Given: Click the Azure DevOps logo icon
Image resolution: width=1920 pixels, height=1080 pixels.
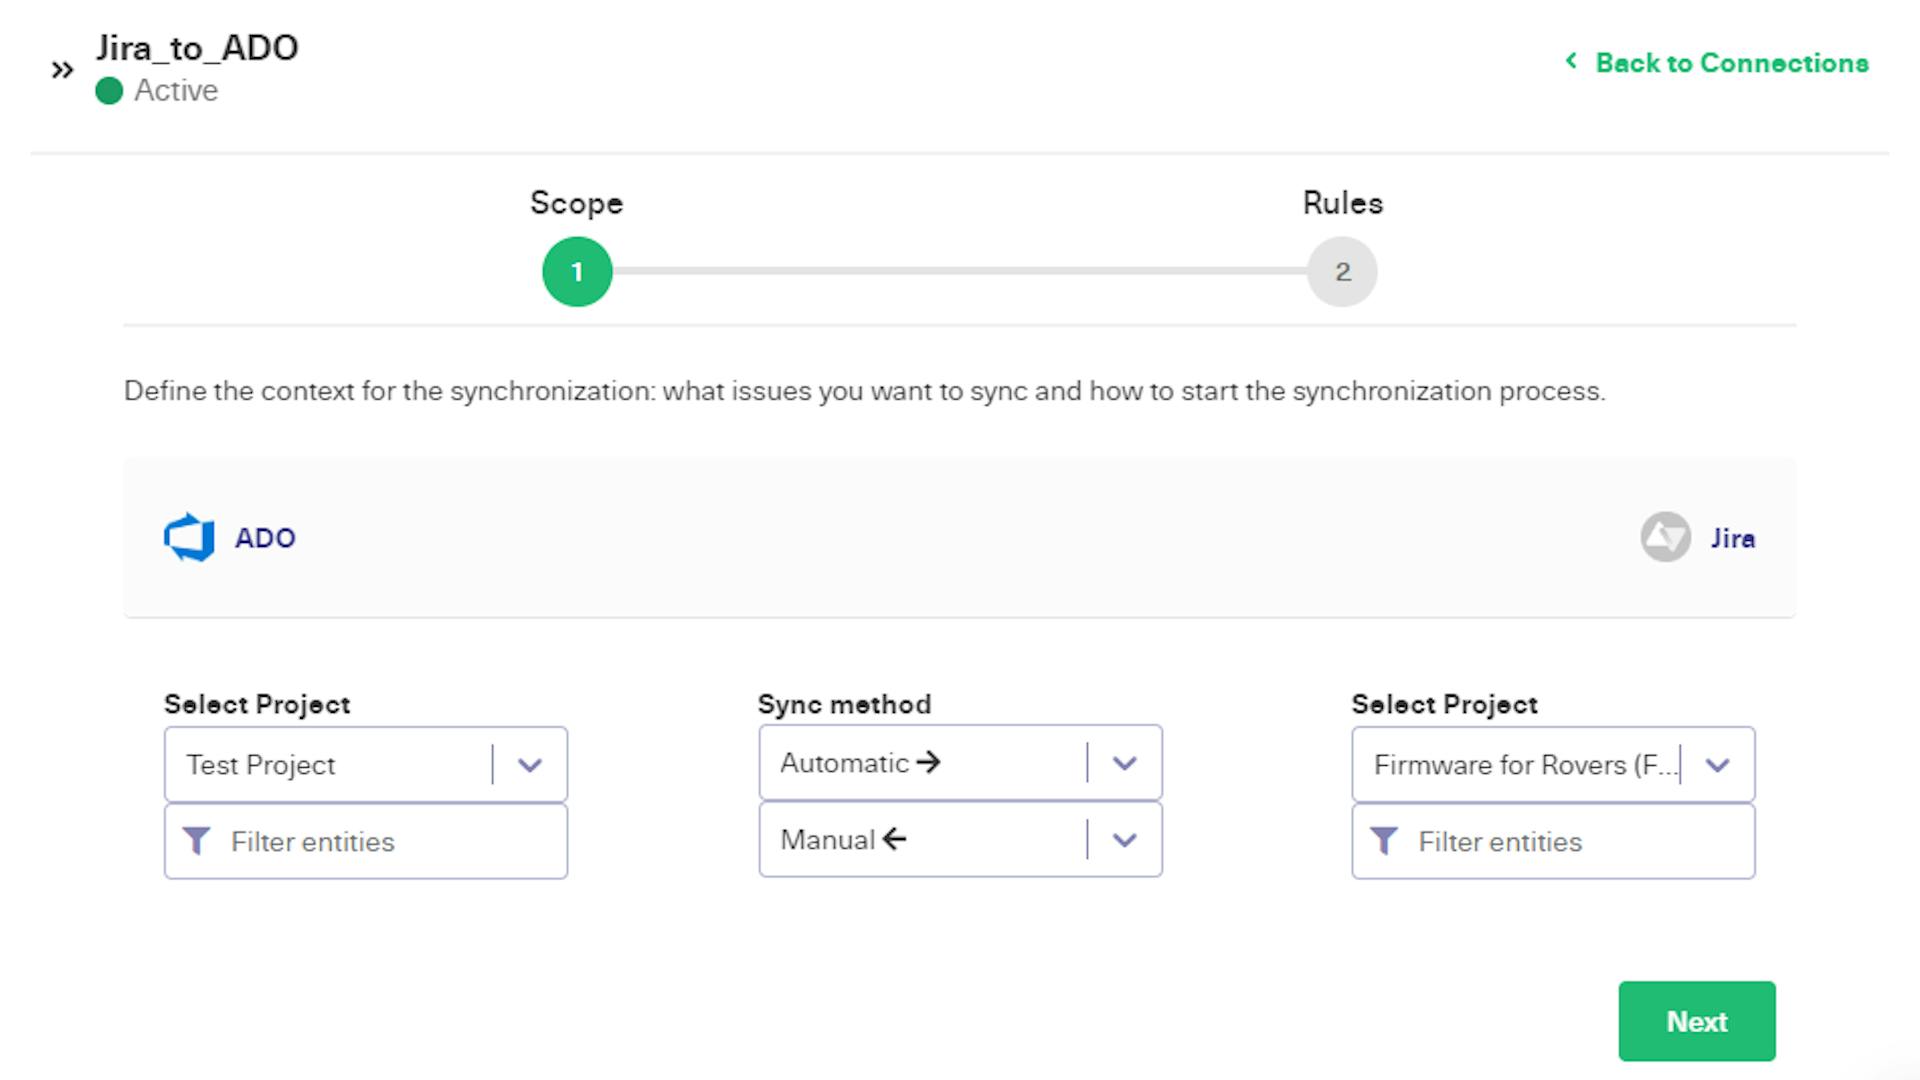Looking at the screenshot, I should click(x=189, y=538).
